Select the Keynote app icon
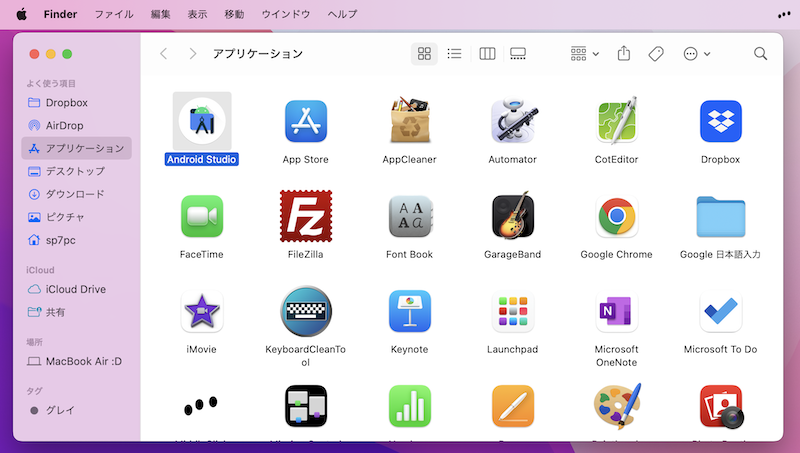Image resolution: width=800 pixels, height=453 pixels. (409, 312)
